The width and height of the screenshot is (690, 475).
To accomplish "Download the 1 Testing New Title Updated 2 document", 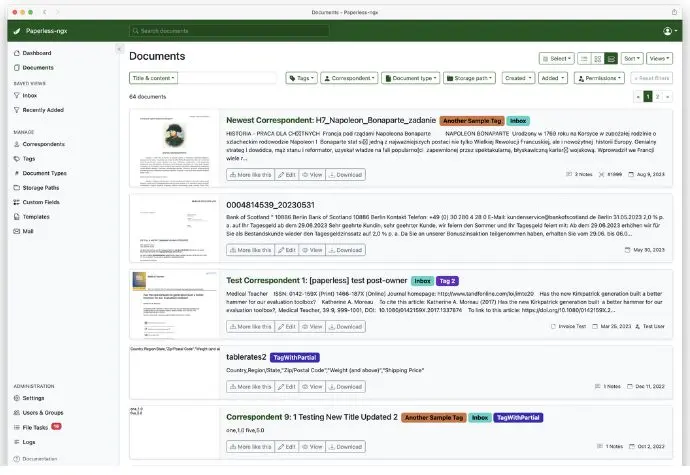I will tap(345, 447).
